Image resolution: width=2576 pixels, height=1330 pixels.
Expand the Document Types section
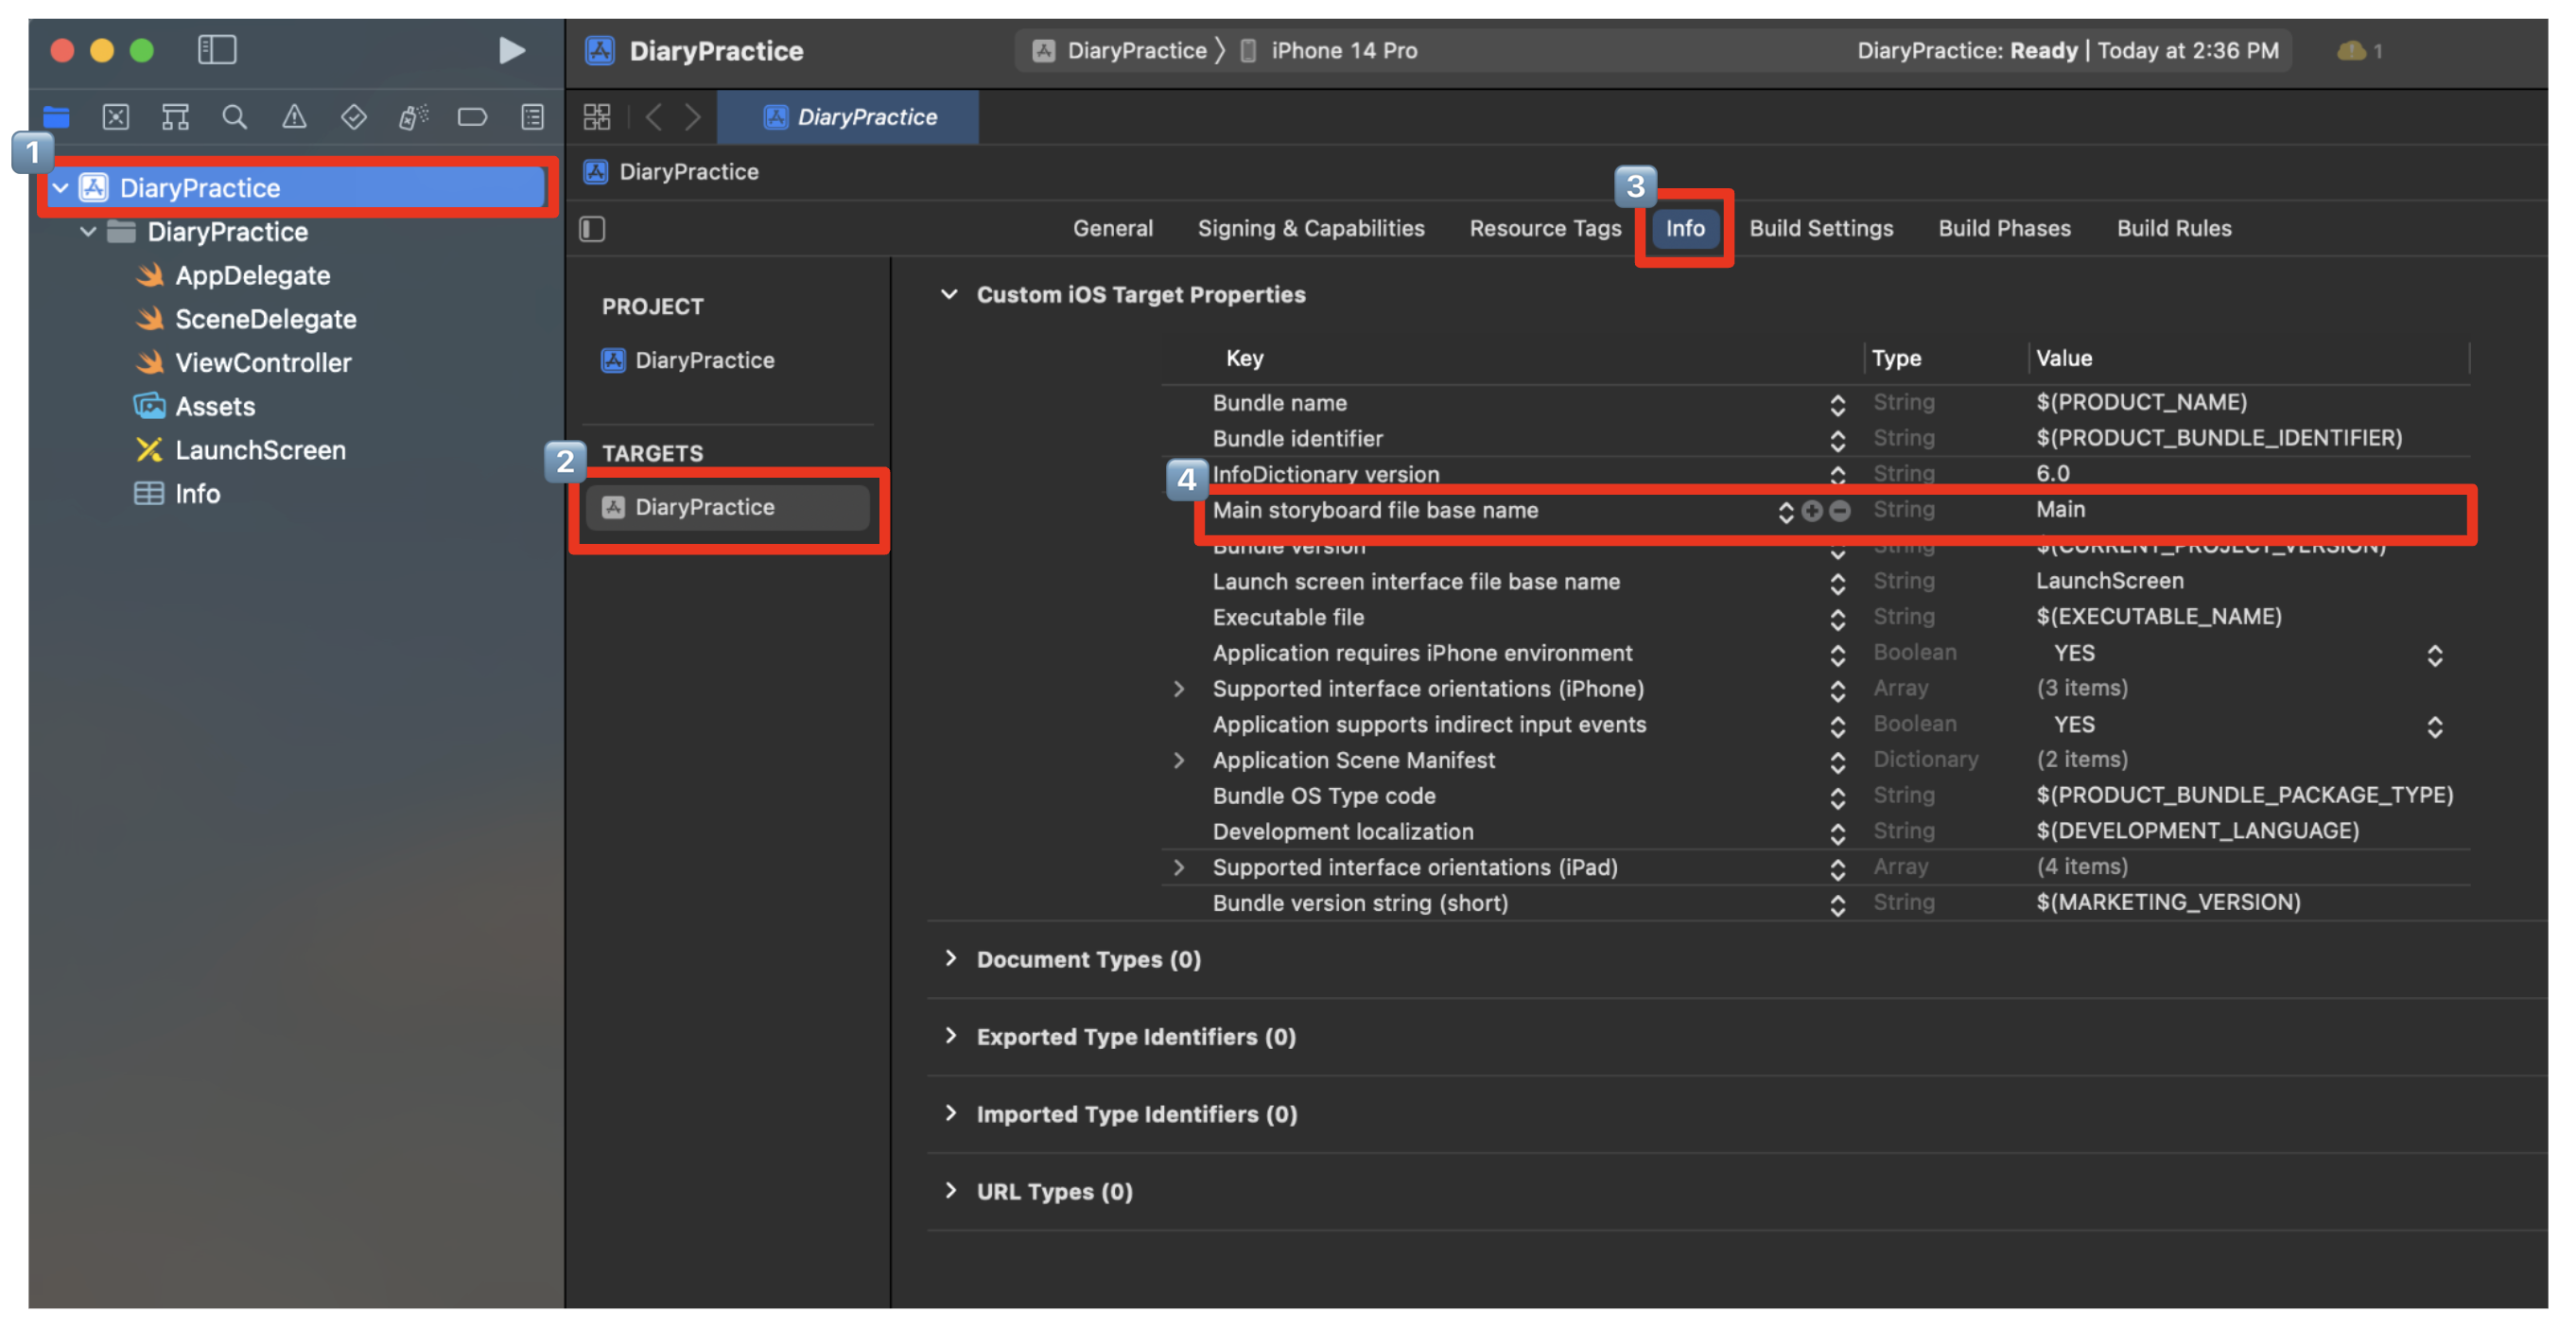pos(950,959)
